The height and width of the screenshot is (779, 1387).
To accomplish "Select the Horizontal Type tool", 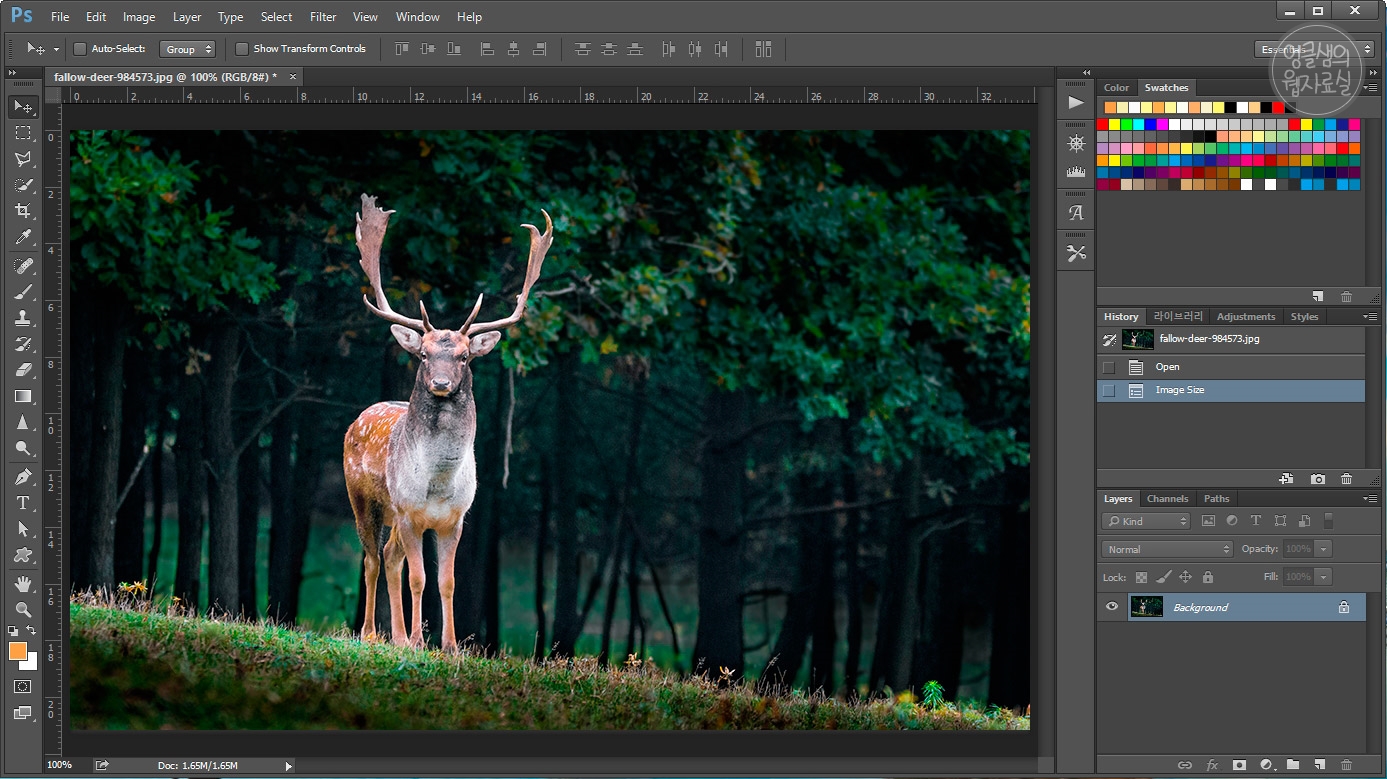I will tap(22, 503).
